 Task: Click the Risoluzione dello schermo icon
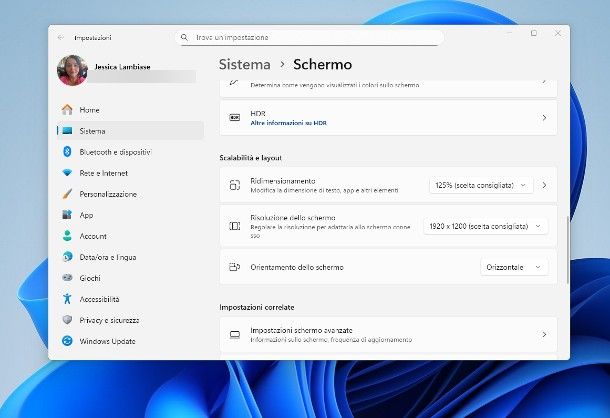(235, 226)
